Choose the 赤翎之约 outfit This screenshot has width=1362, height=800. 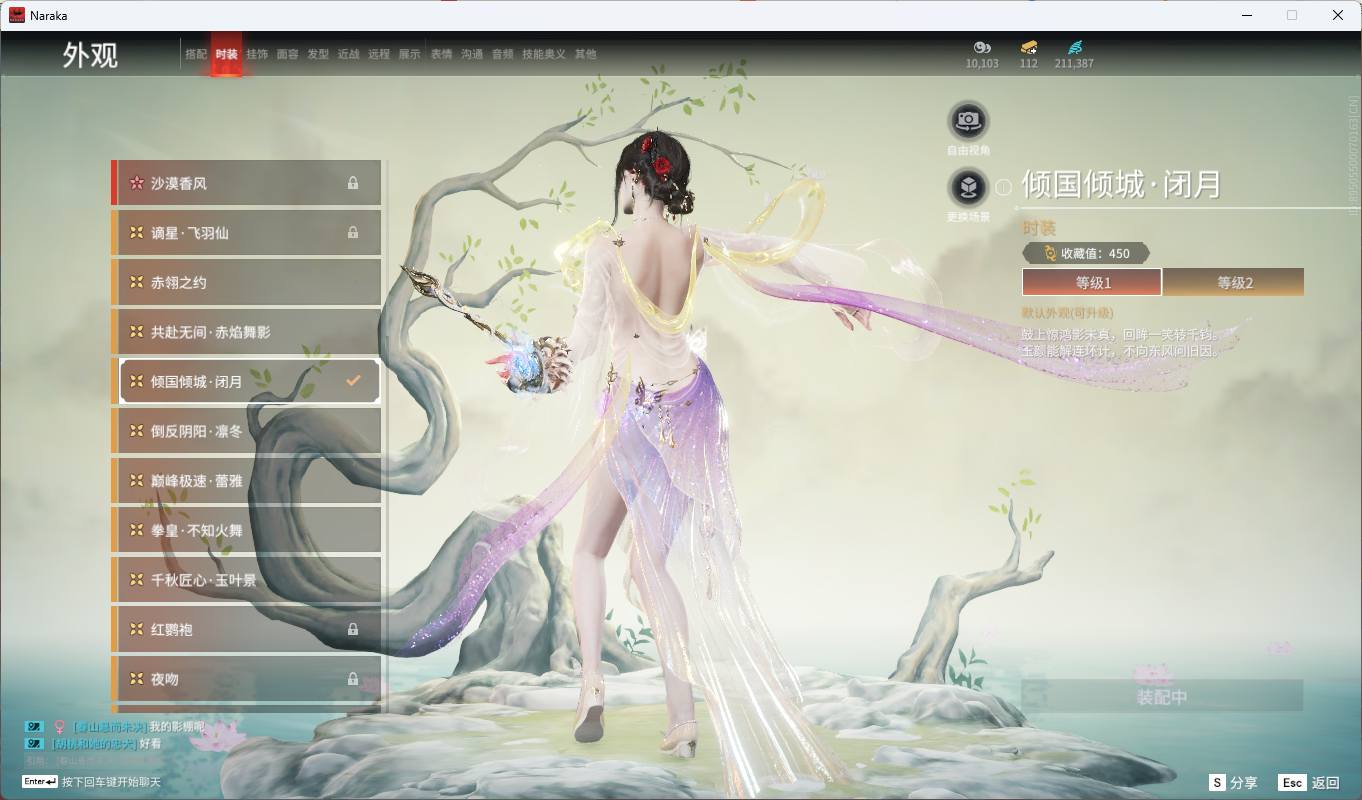pos(246,282)
